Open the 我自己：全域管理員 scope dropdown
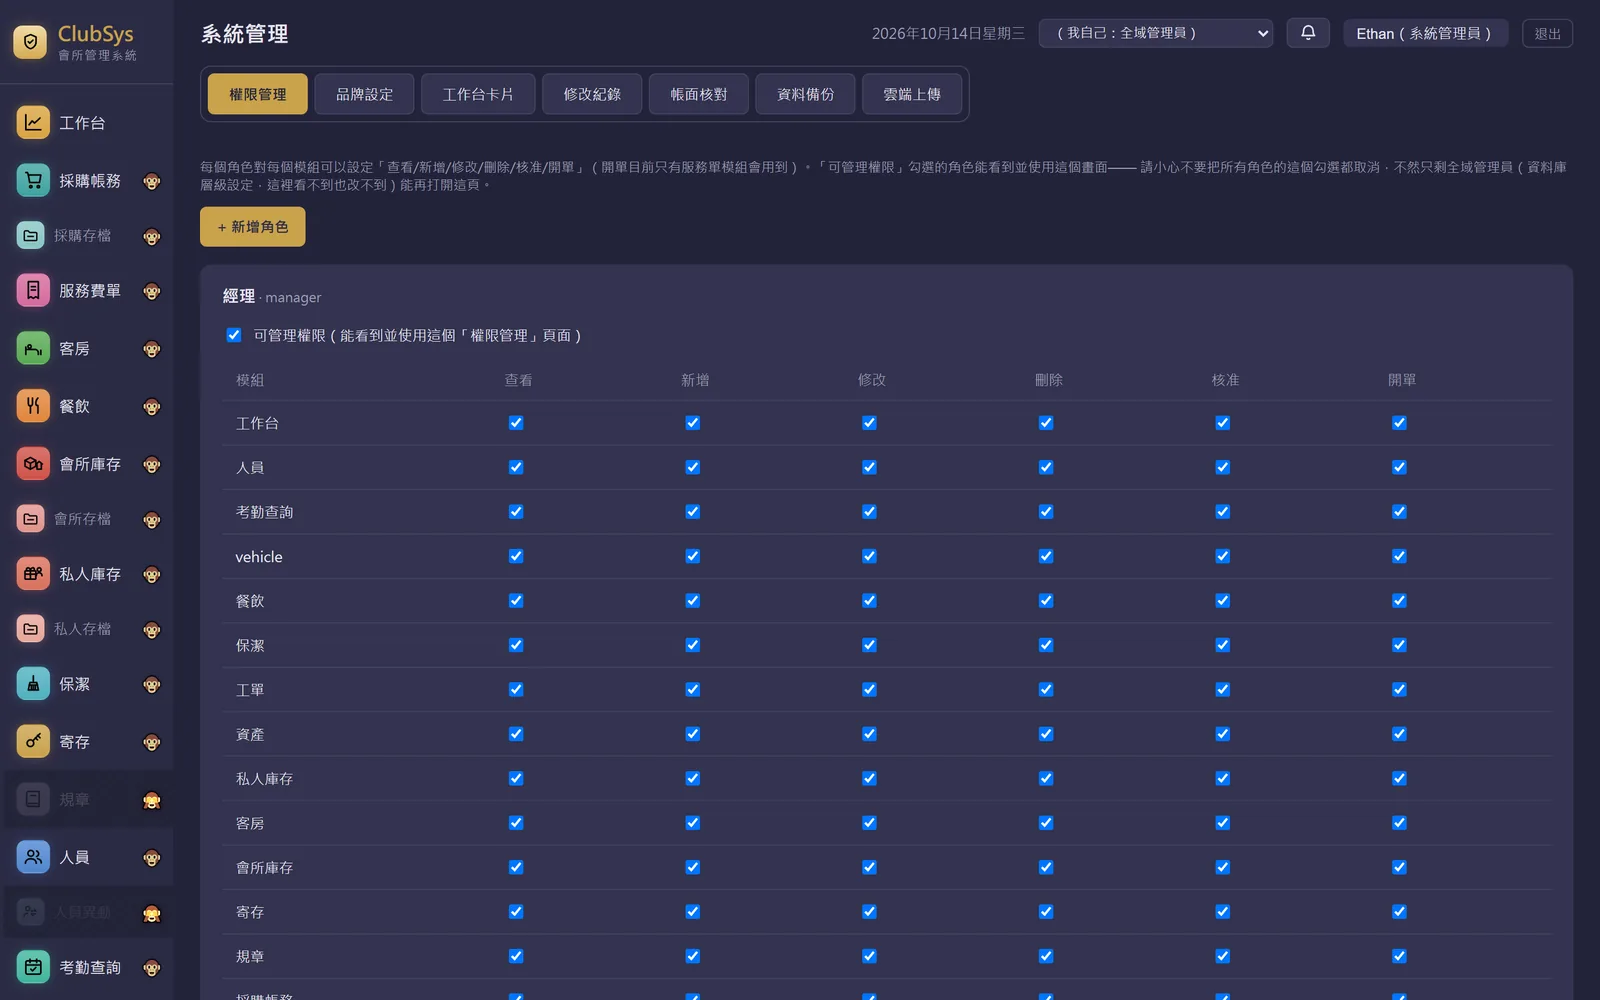 click(x=1156, y=33)
